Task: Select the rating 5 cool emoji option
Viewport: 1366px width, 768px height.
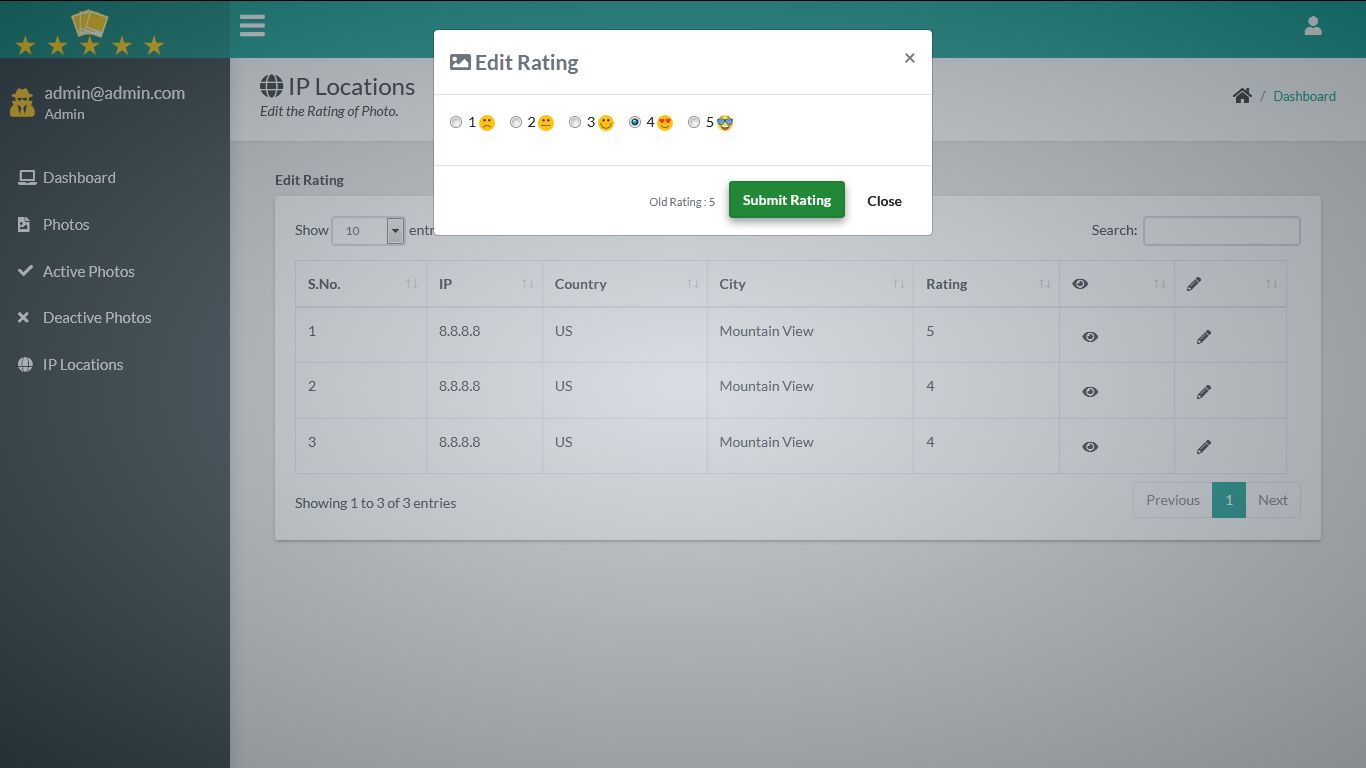Action: click(694, 121)
